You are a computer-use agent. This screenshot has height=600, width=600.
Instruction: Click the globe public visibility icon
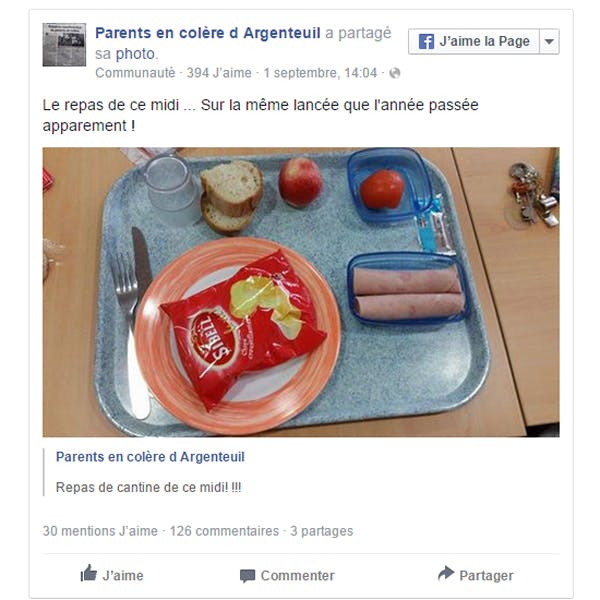[x=395, y=73]
